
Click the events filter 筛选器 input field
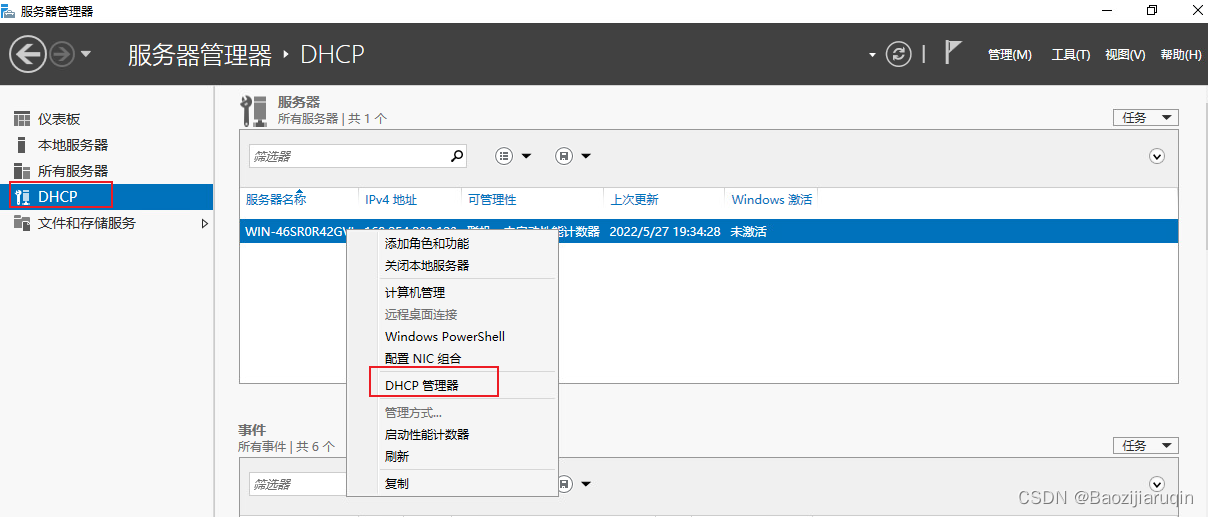(x=298, y=483)
